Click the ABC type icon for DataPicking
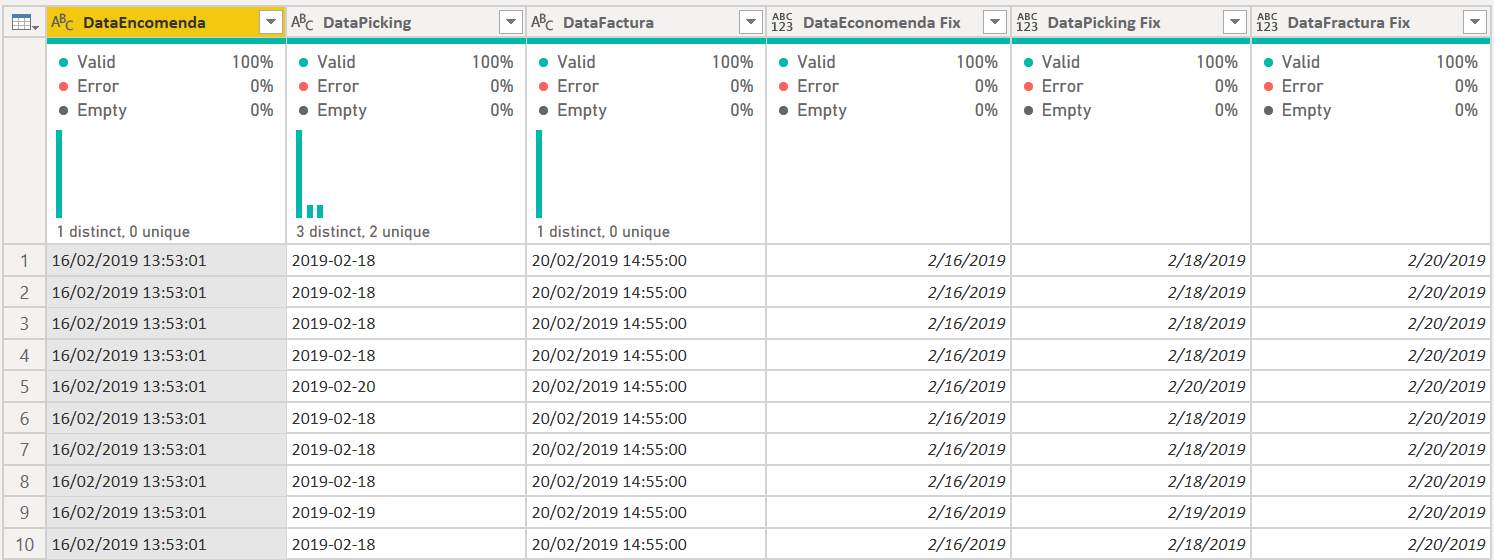This screenshot has width=1494, height=560. [x=302, y=22]
